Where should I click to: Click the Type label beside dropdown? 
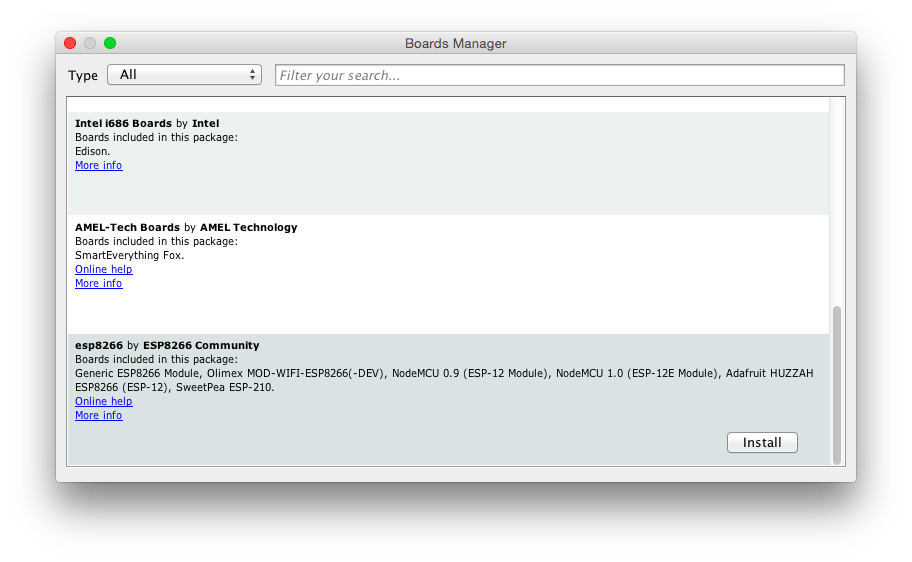pos(83,76)
